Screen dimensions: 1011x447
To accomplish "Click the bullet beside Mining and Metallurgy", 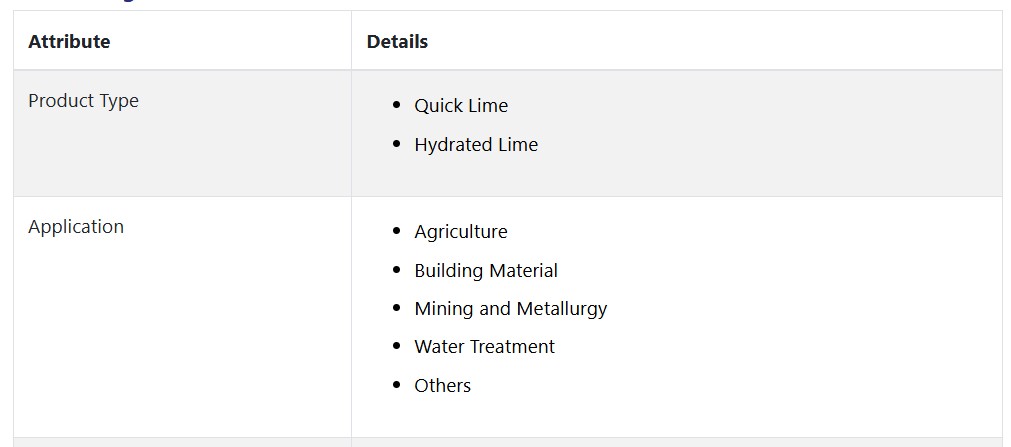I will tap(397, 308).
